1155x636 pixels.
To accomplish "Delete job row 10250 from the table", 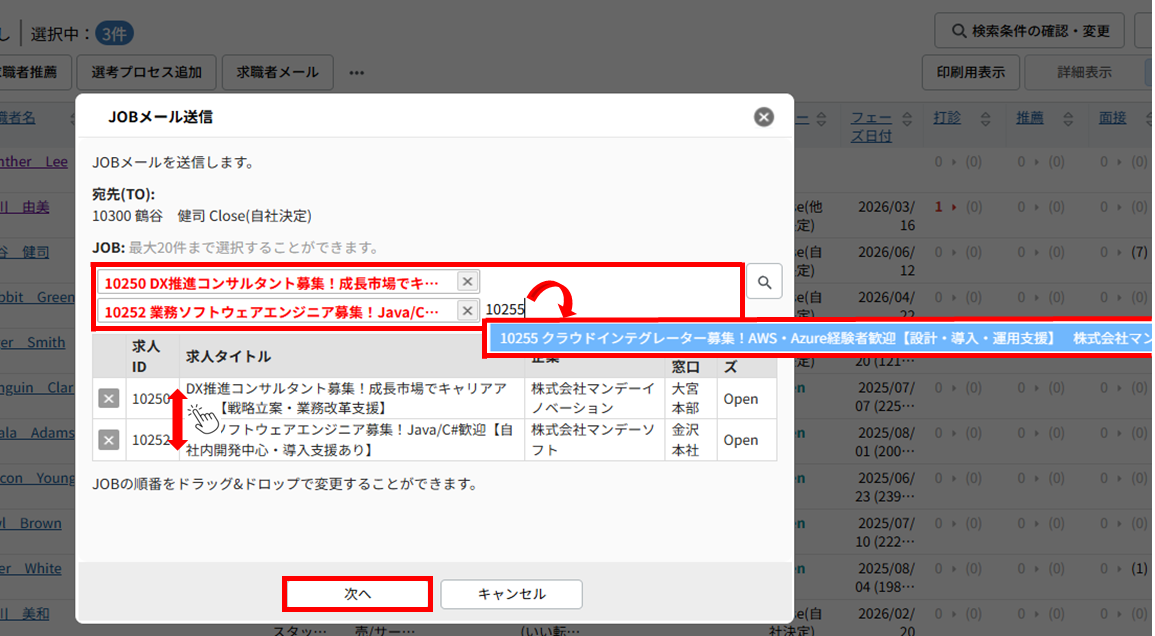I will click(109, 399).
